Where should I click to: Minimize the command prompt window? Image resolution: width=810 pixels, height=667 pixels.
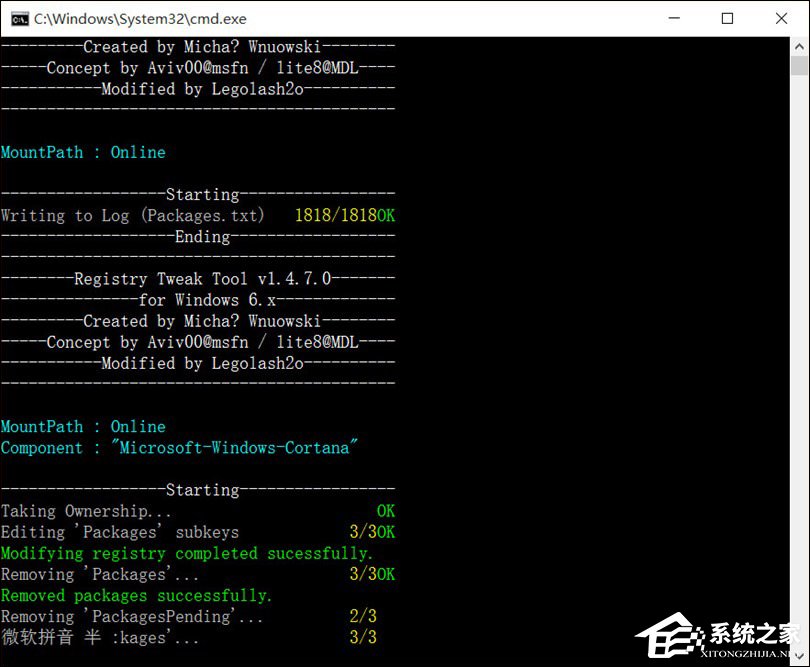[x=675, y=18]
